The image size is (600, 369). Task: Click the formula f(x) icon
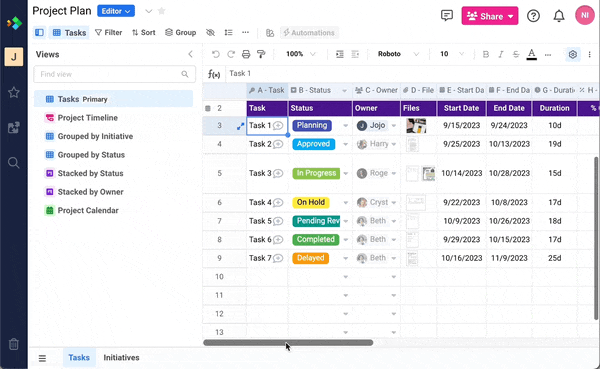(214, 74)
